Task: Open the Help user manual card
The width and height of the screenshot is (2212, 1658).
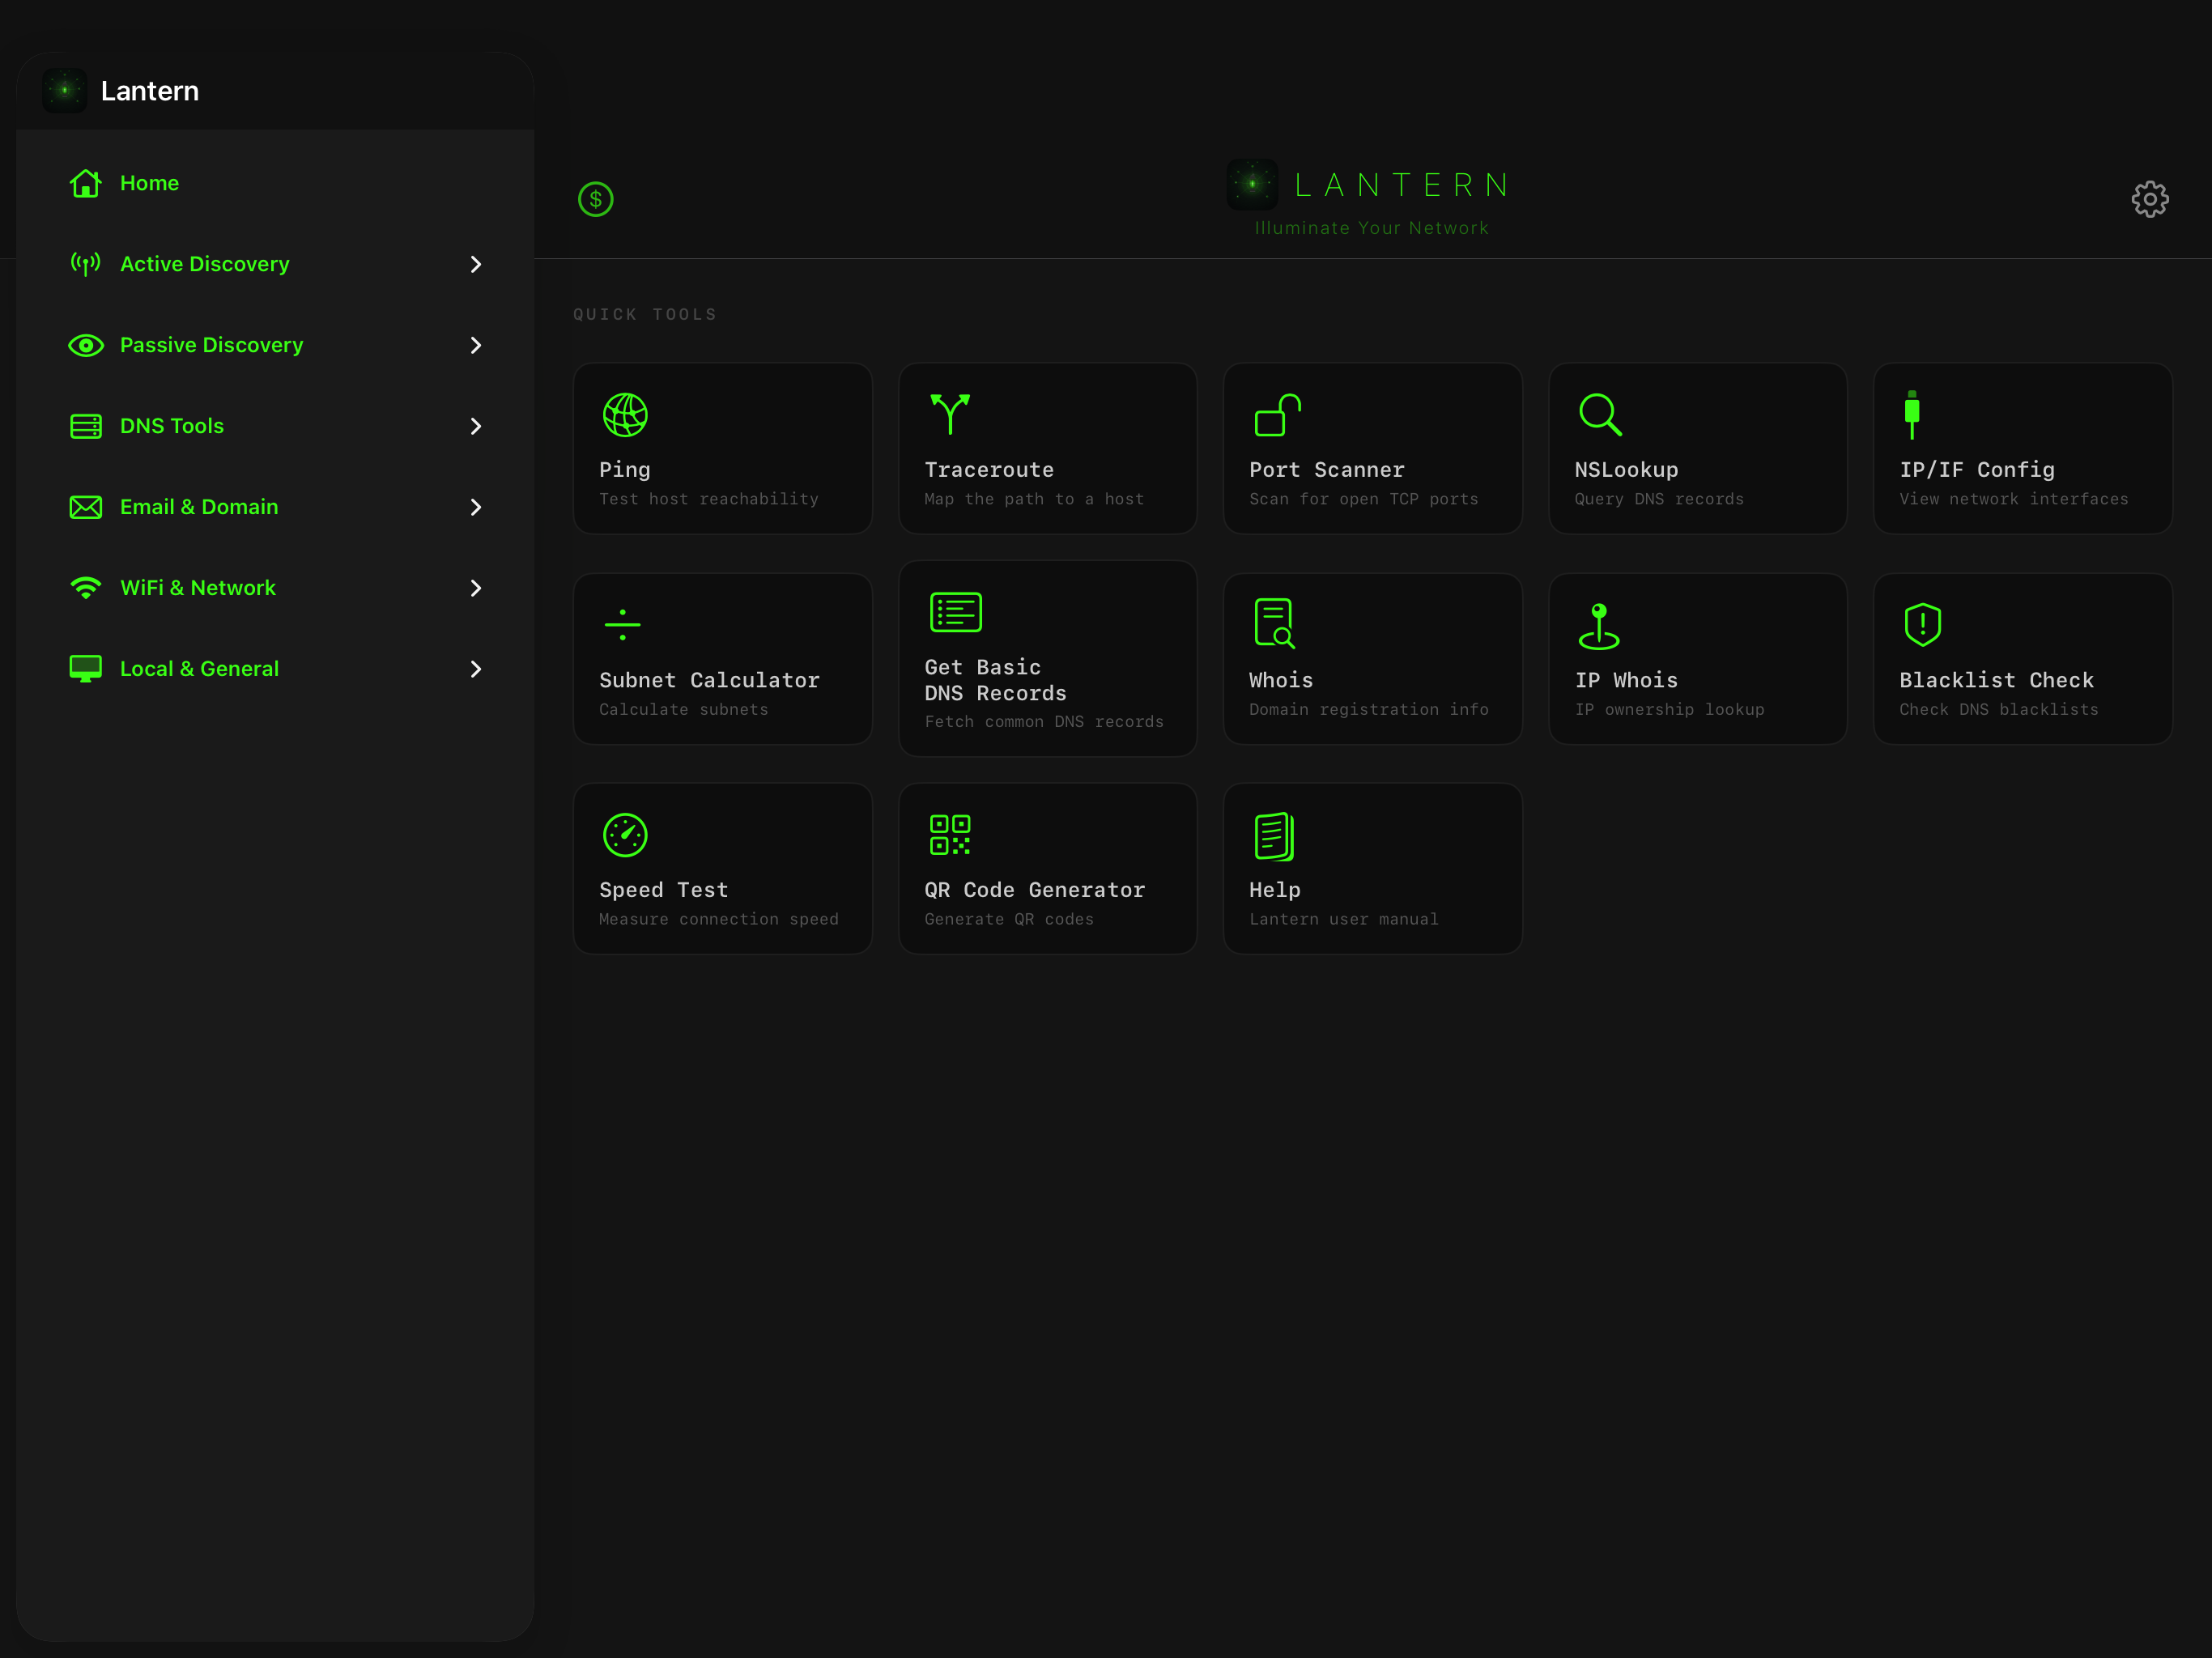Action: (1372, 868)
